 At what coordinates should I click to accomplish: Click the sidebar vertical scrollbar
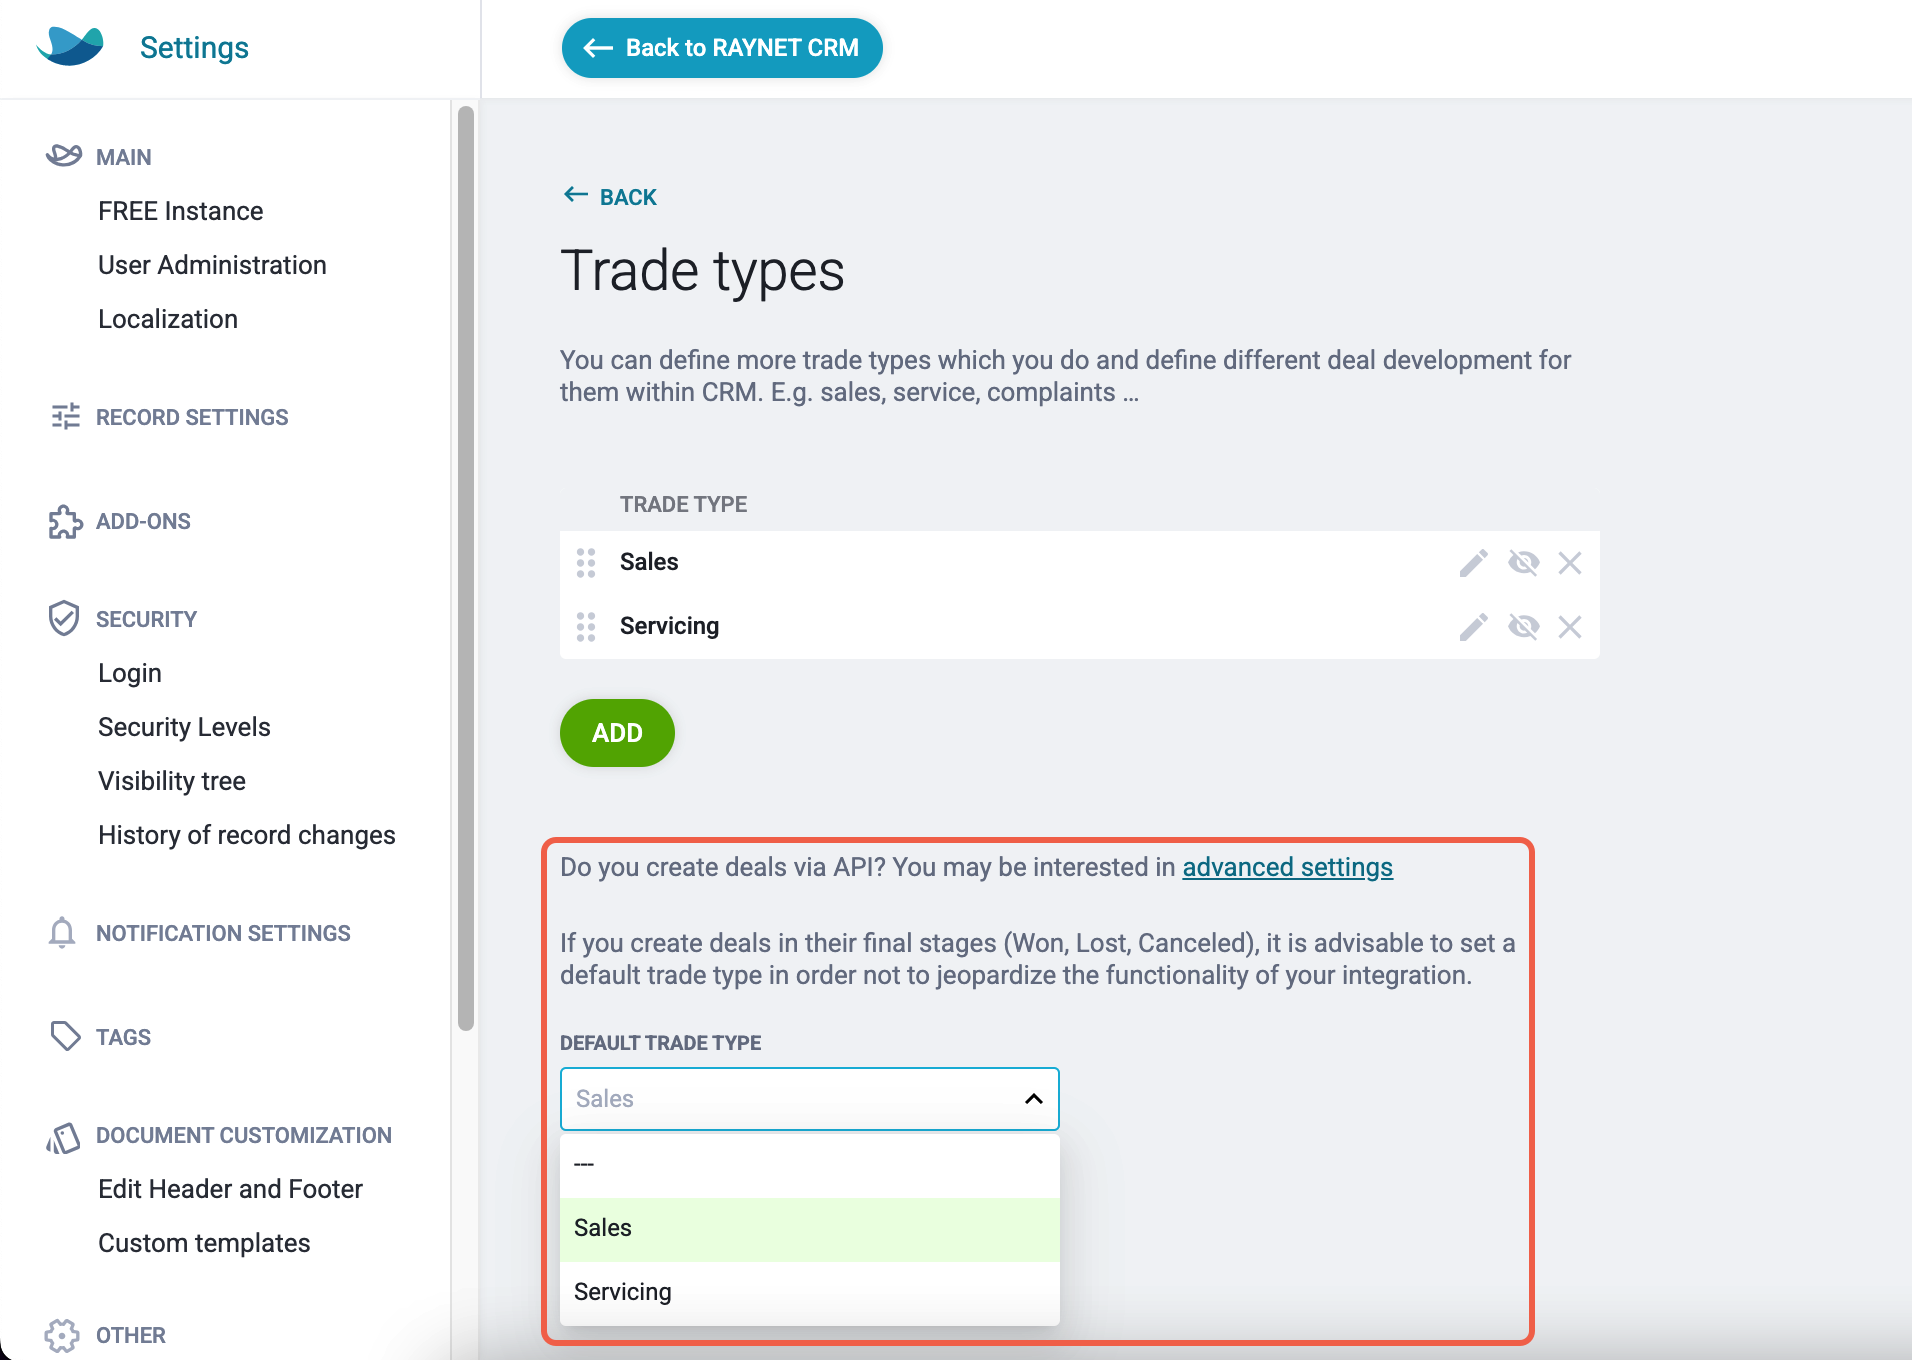pos(466,568)
